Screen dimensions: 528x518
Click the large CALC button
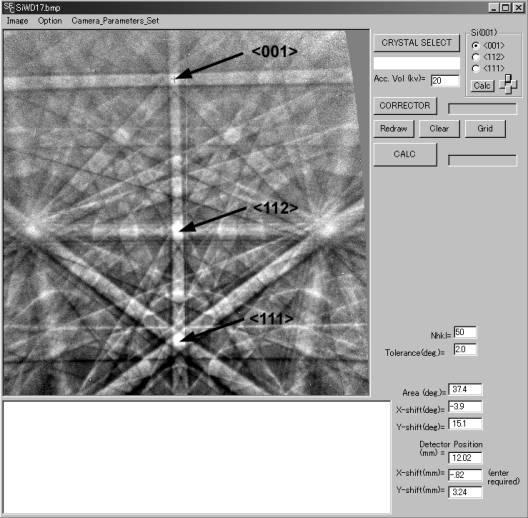click(x=405, y=154)
